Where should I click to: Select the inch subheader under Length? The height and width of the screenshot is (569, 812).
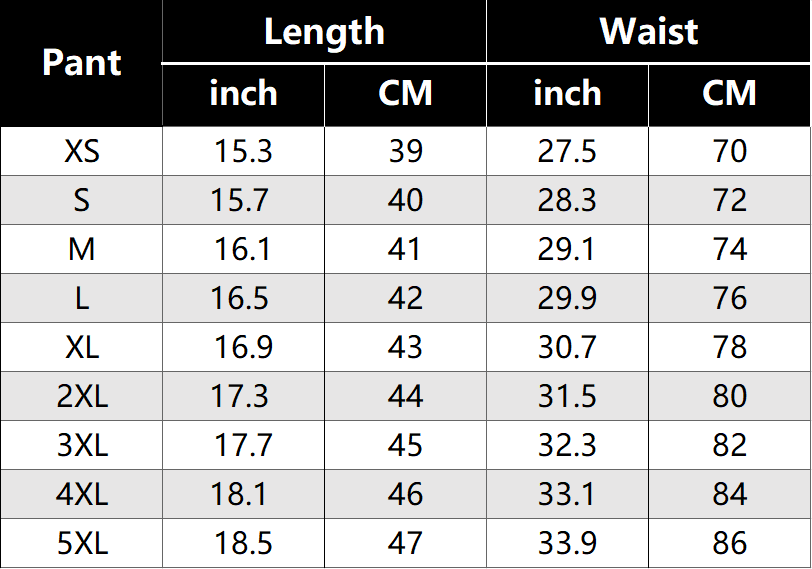coord(243,94)
